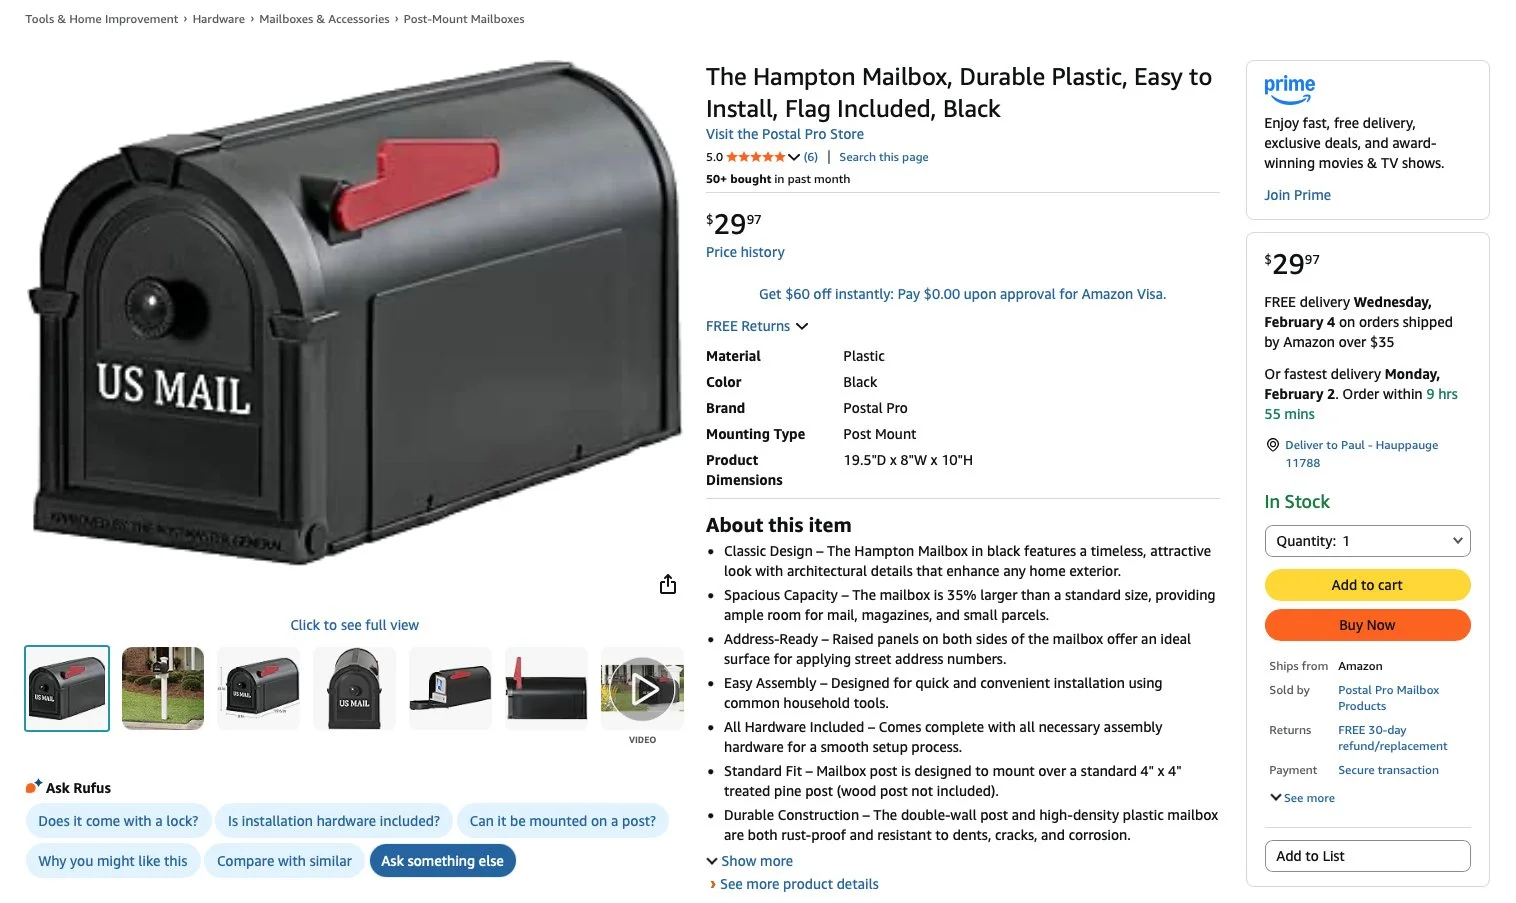Click the Prime logo
The image size is (1516, 903).
[x=1289, y=90]
